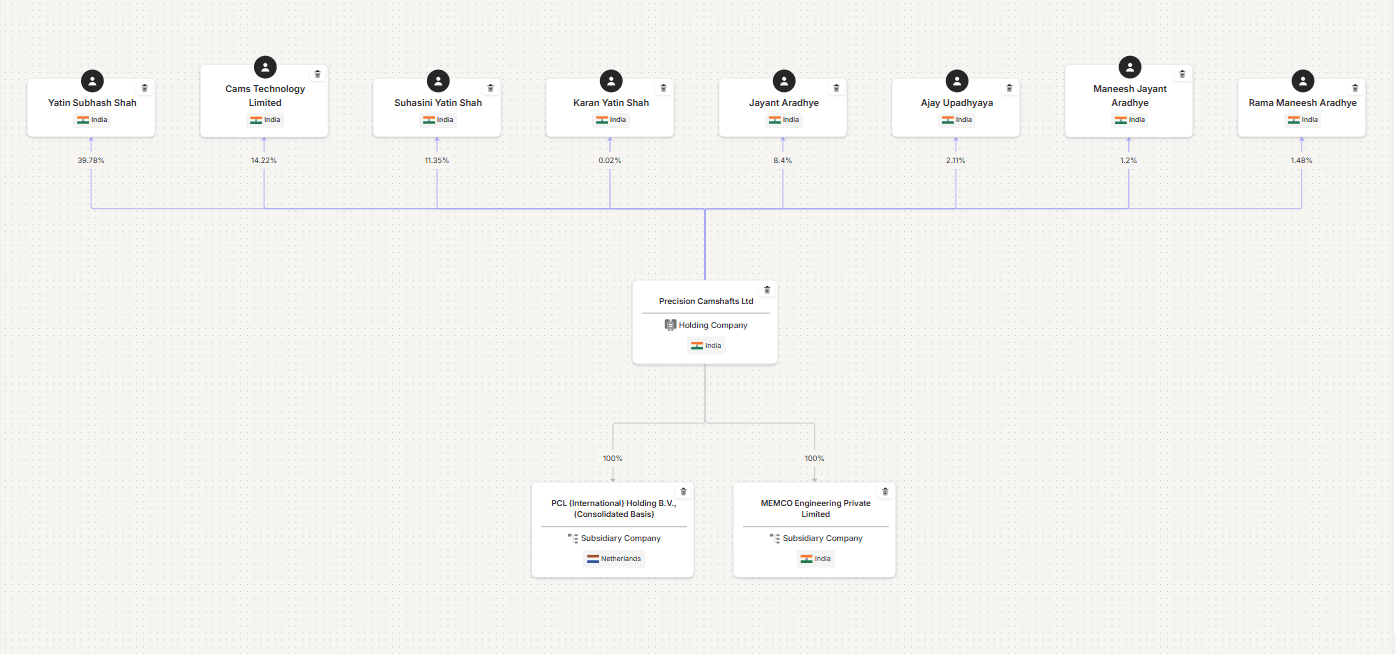The height and width of the screenshot is (654, 1396).
Task: Select the 39.78% ownership label
Action: (x=91, y=161)
